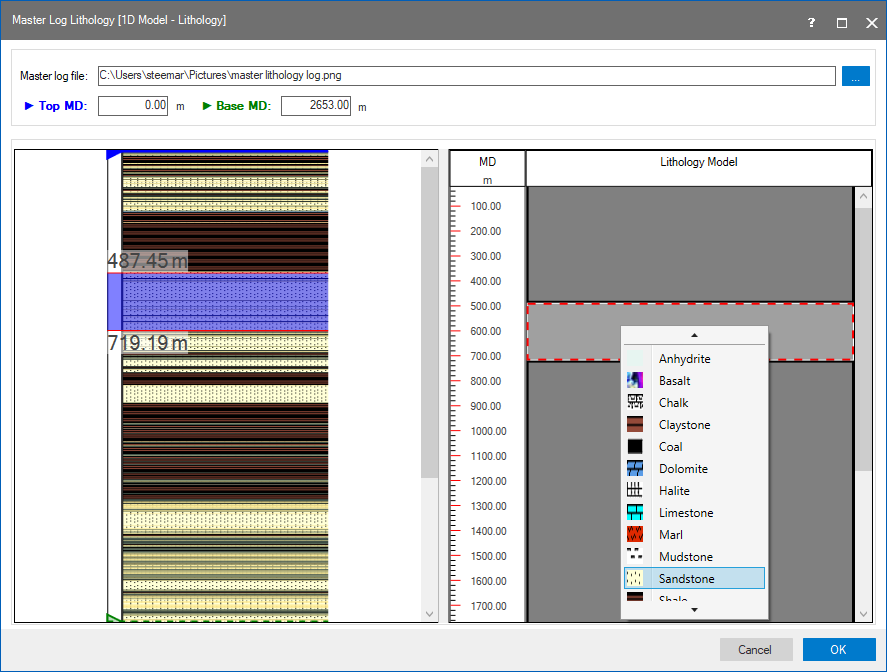Click the Dolomite lithology pattern icon
887x672 pixels.
[634, 469]
